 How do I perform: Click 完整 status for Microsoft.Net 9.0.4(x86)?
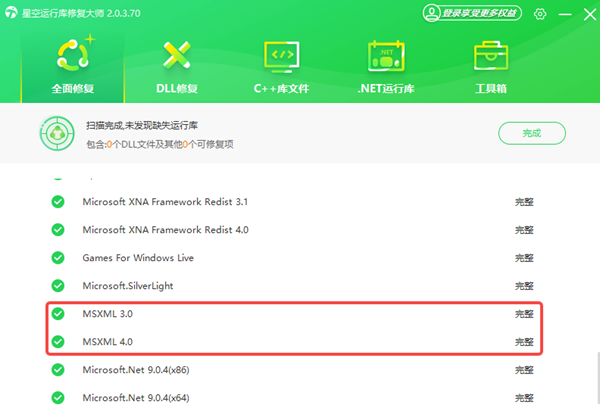[x=524, y=370]
